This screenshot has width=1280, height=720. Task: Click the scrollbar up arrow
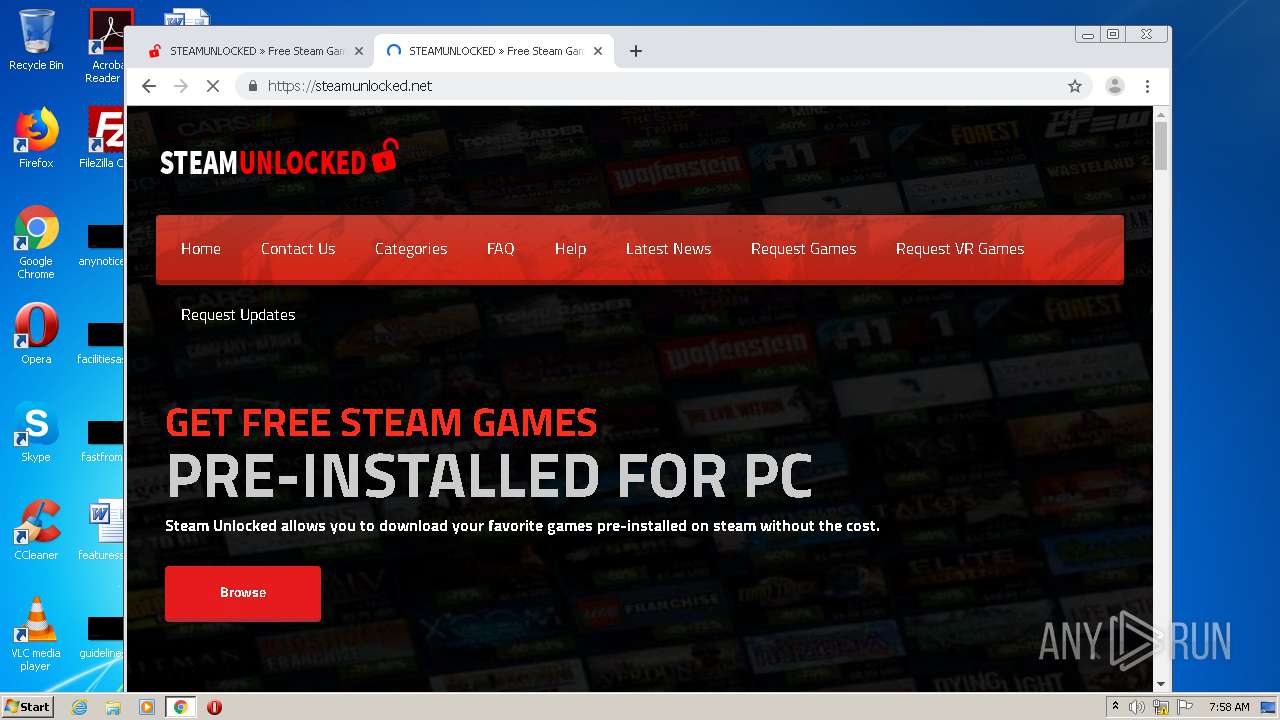tap(1161, 114)
